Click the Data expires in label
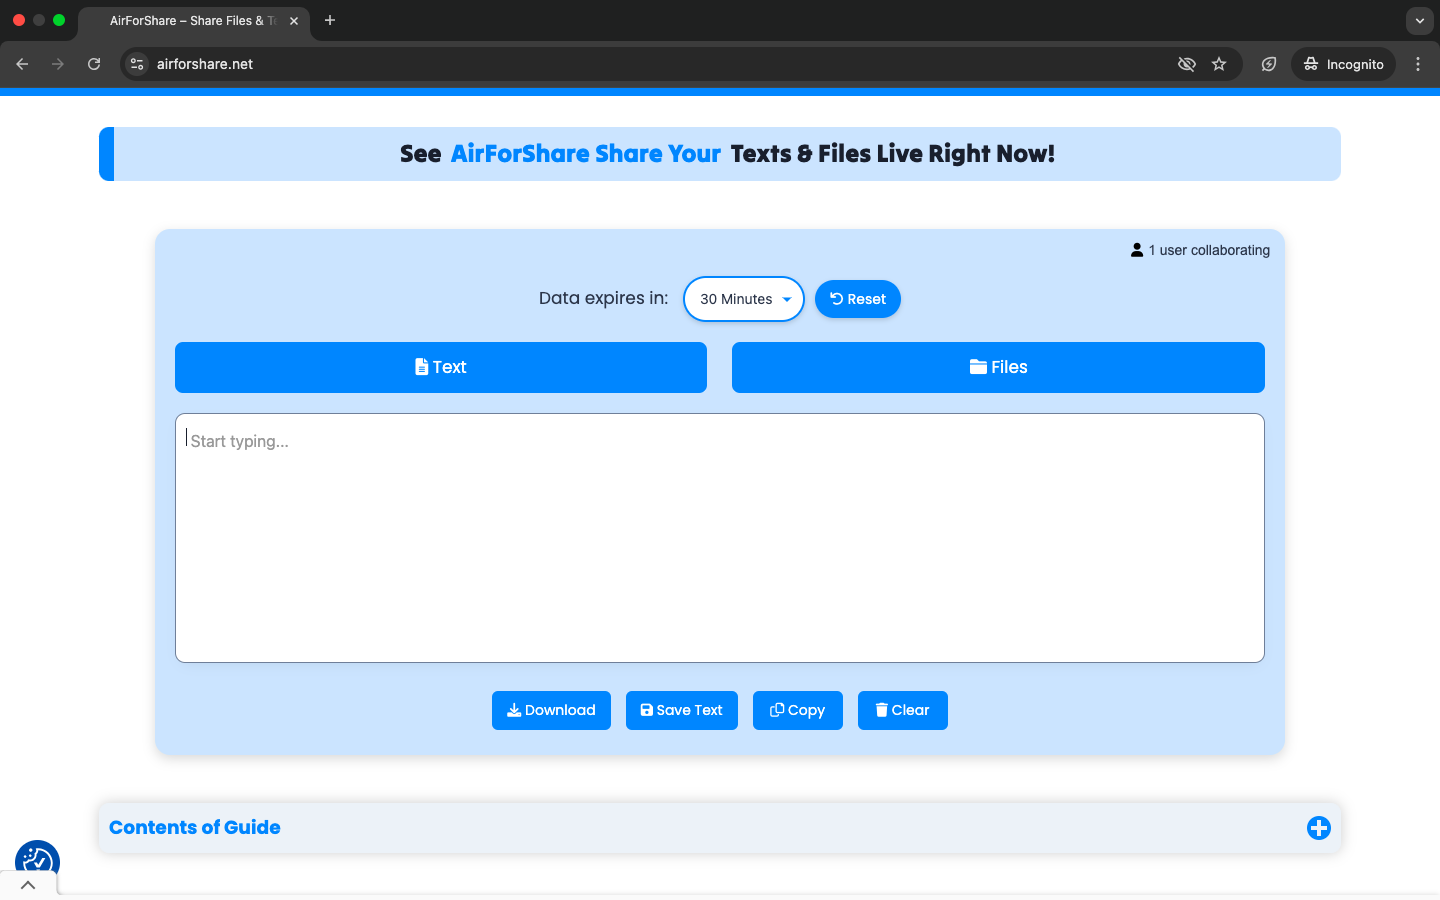Viewport: 1440px width, 900px height. coord(603,298)
